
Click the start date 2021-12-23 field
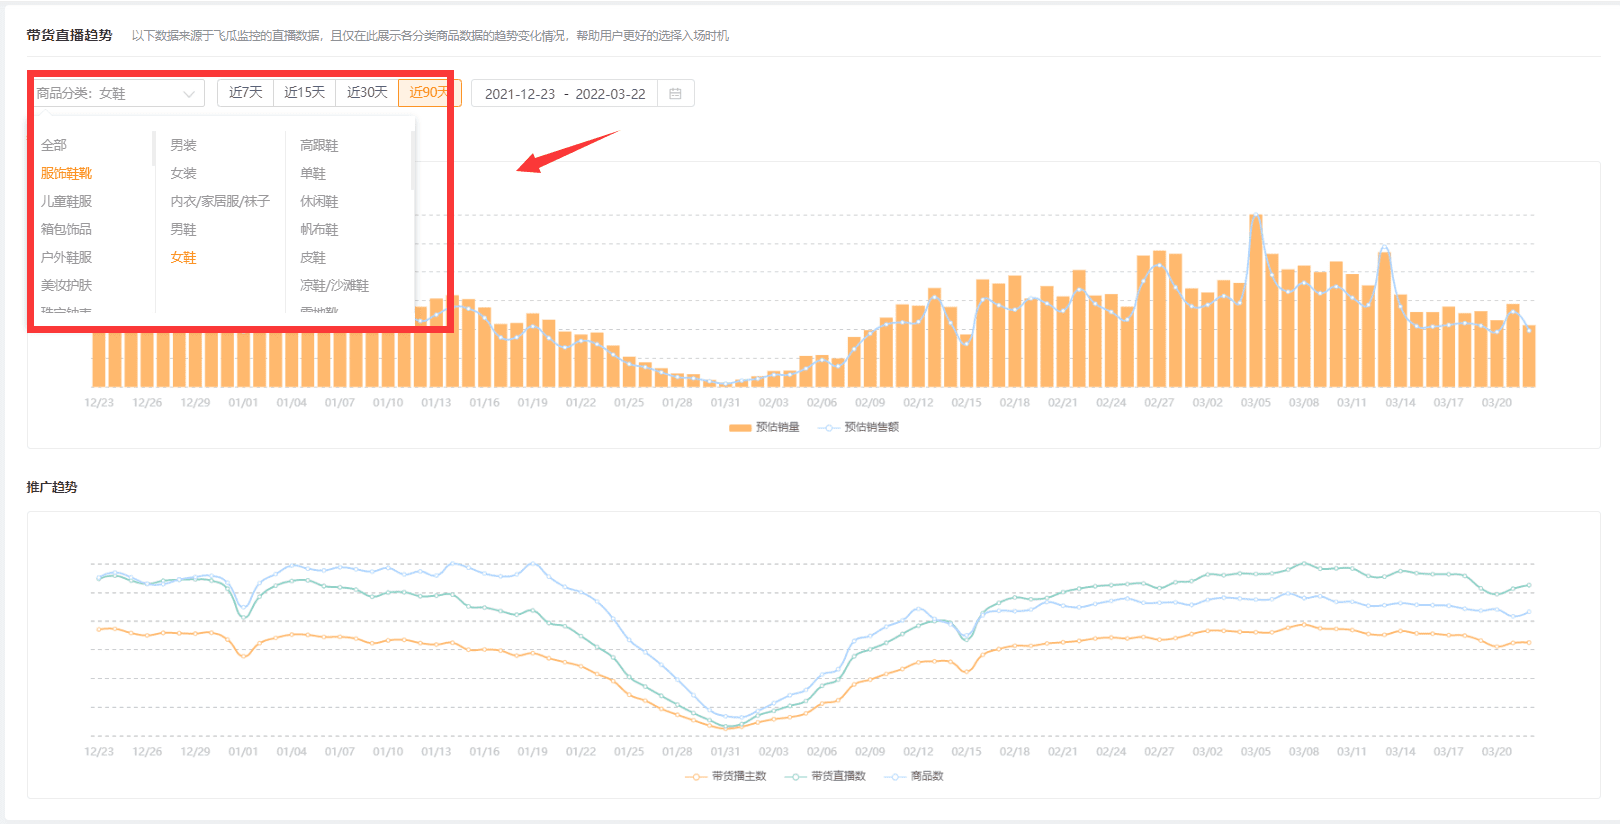[x=519, y=94]
